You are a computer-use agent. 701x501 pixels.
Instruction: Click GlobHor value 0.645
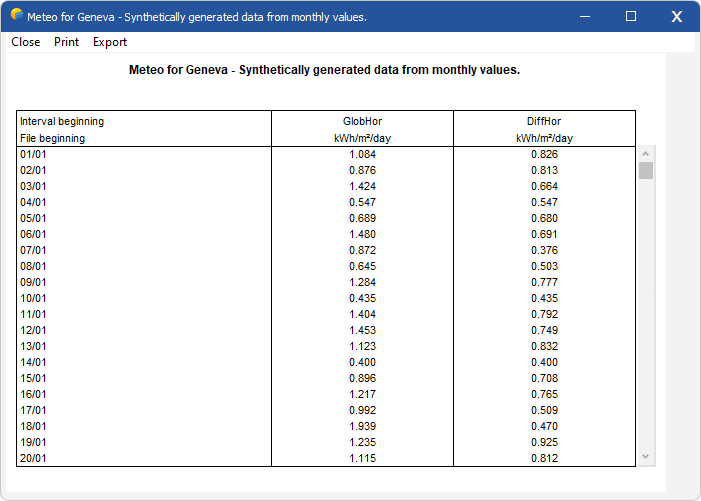pyautogui.click(x=362, y=266)
